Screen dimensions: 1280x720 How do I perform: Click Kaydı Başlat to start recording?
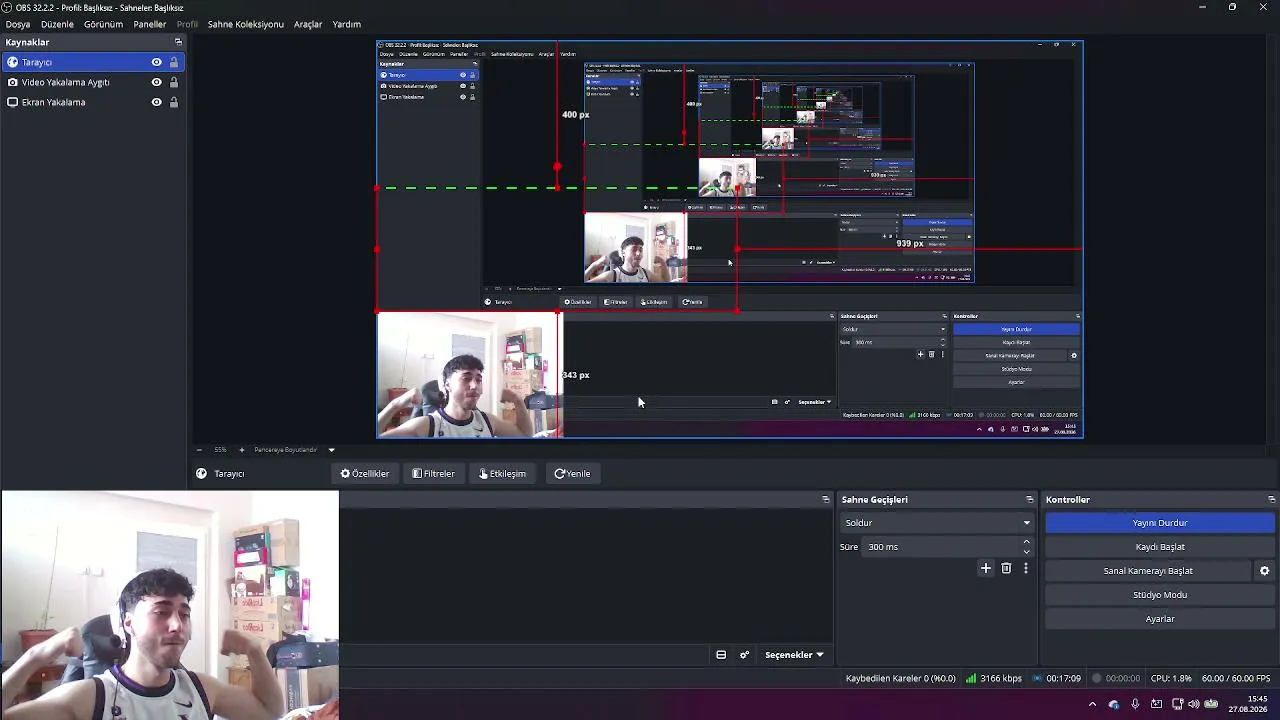[x=1160, y=547]
